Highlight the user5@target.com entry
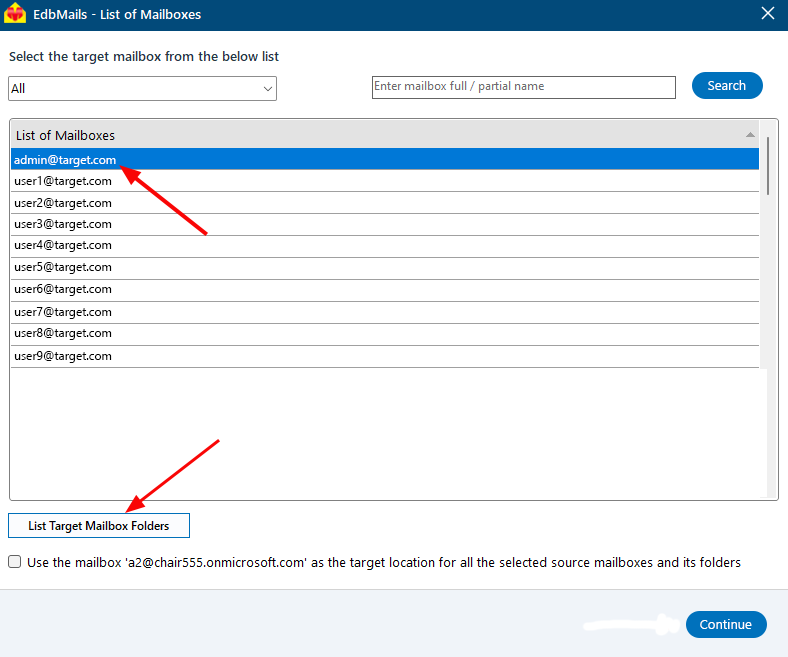This screenshot has height=657, width=788. pyautogui.click(x=63, y=267)
